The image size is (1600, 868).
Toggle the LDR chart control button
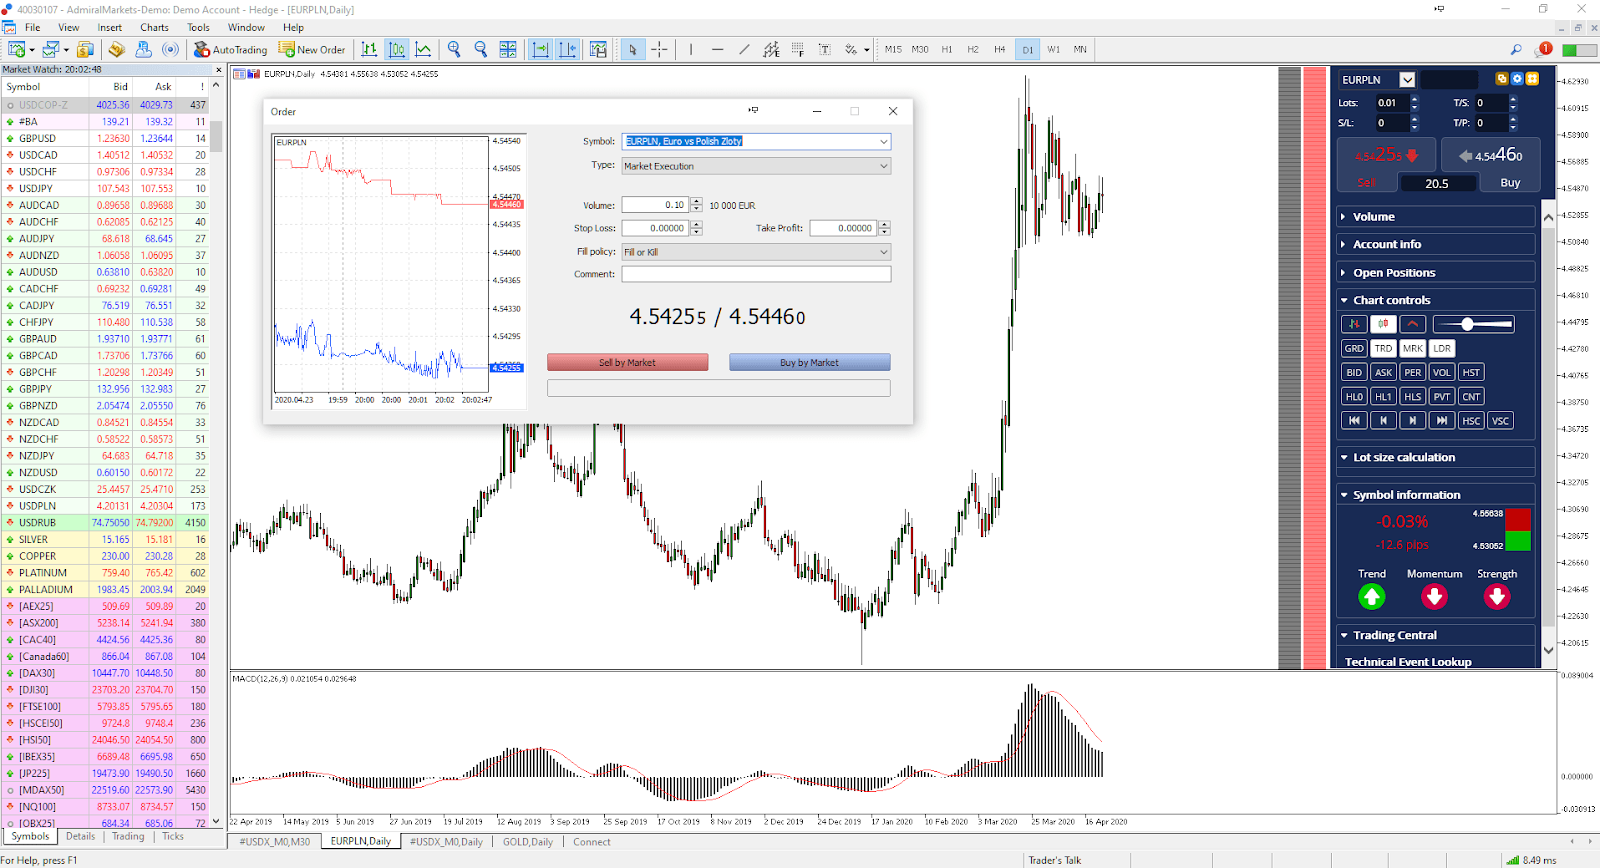[x=1441, y=348]
